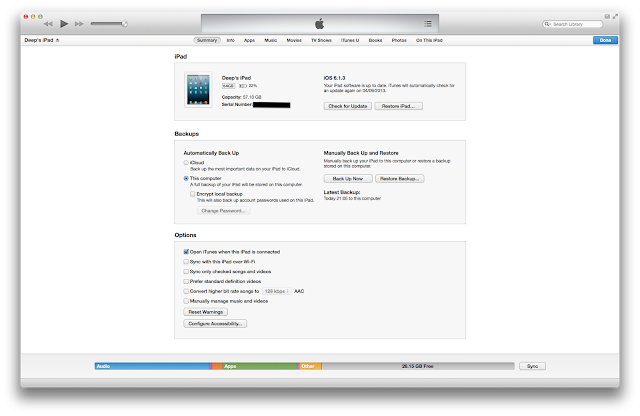Click the search magnifier icon
This screenshot has width=640, height=416.
point(547,24)
